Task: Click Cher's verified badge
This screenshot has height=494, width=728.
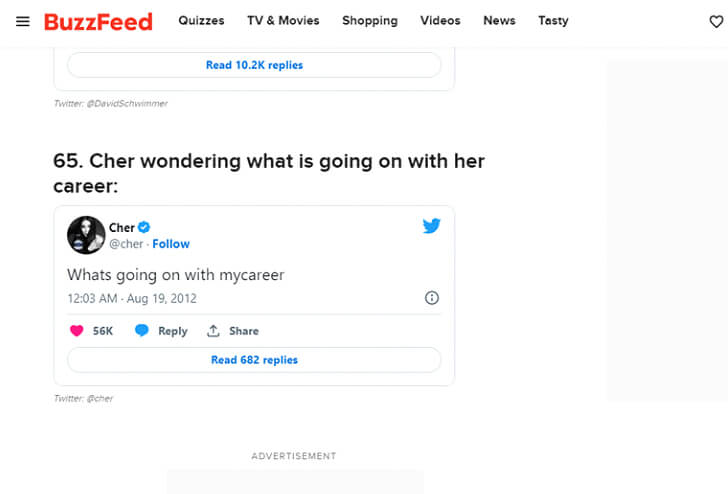Action: click(144, 228)
